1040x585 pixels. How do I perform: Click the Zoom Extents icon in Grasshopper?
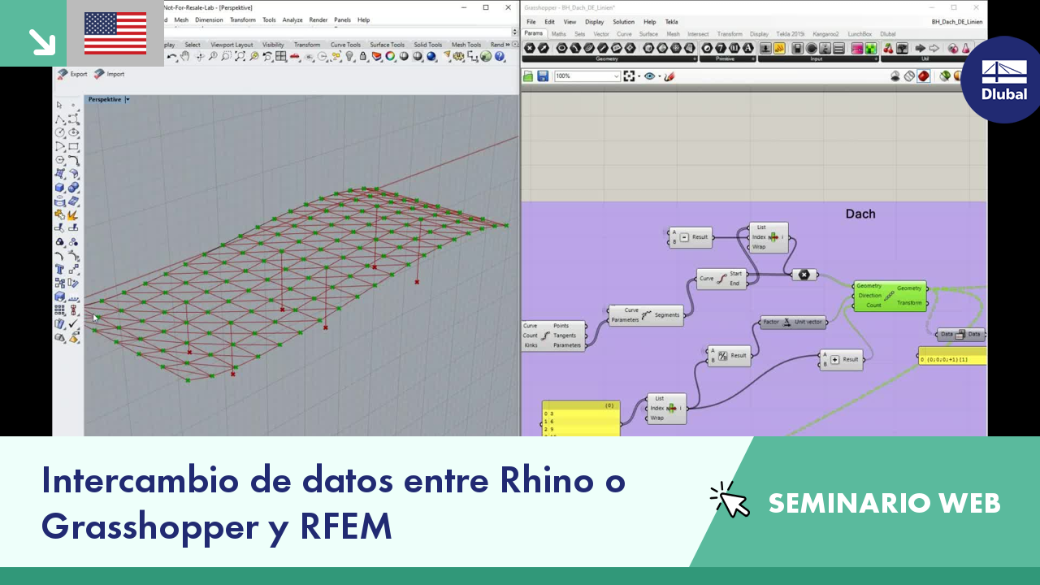(629, 76)
